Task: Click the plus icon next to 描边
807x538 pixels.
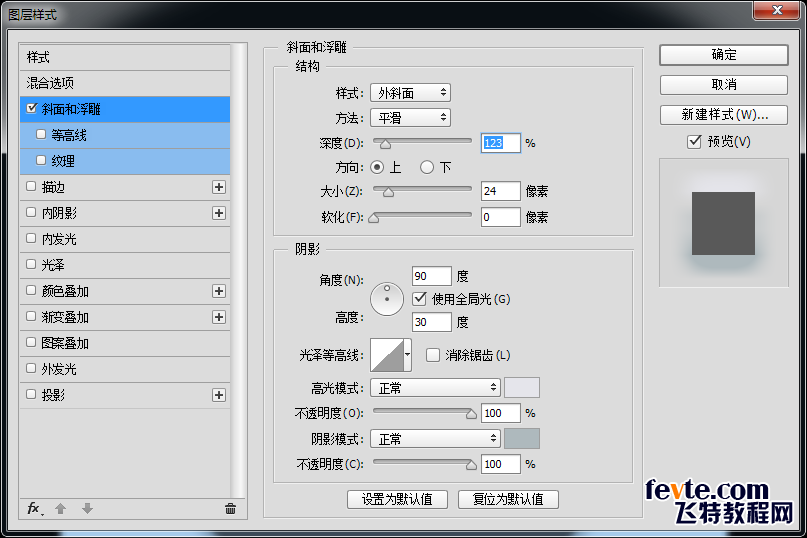Action: tap(219, 187)
